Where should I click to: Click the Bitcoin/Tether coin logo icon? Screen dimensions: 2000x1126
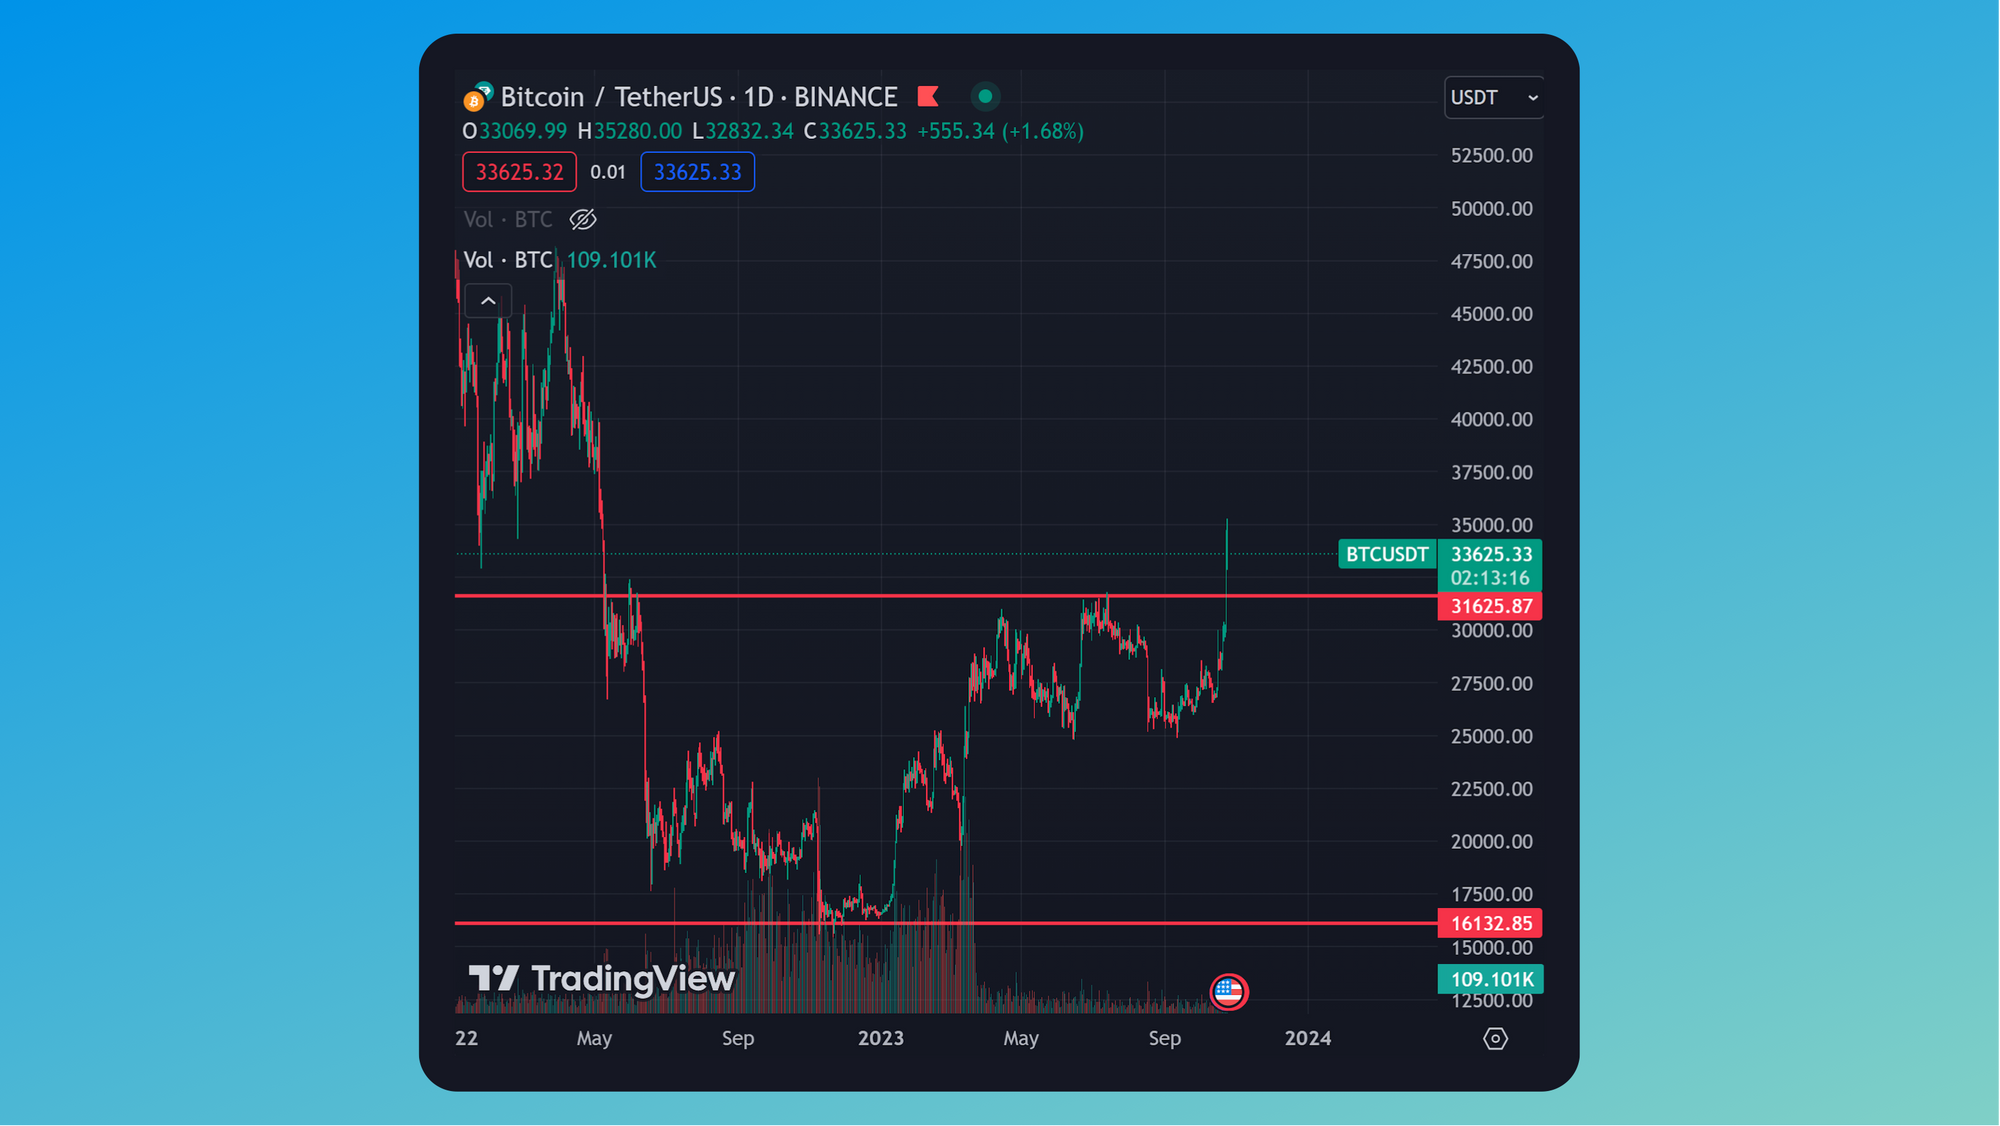pos(477,97)
